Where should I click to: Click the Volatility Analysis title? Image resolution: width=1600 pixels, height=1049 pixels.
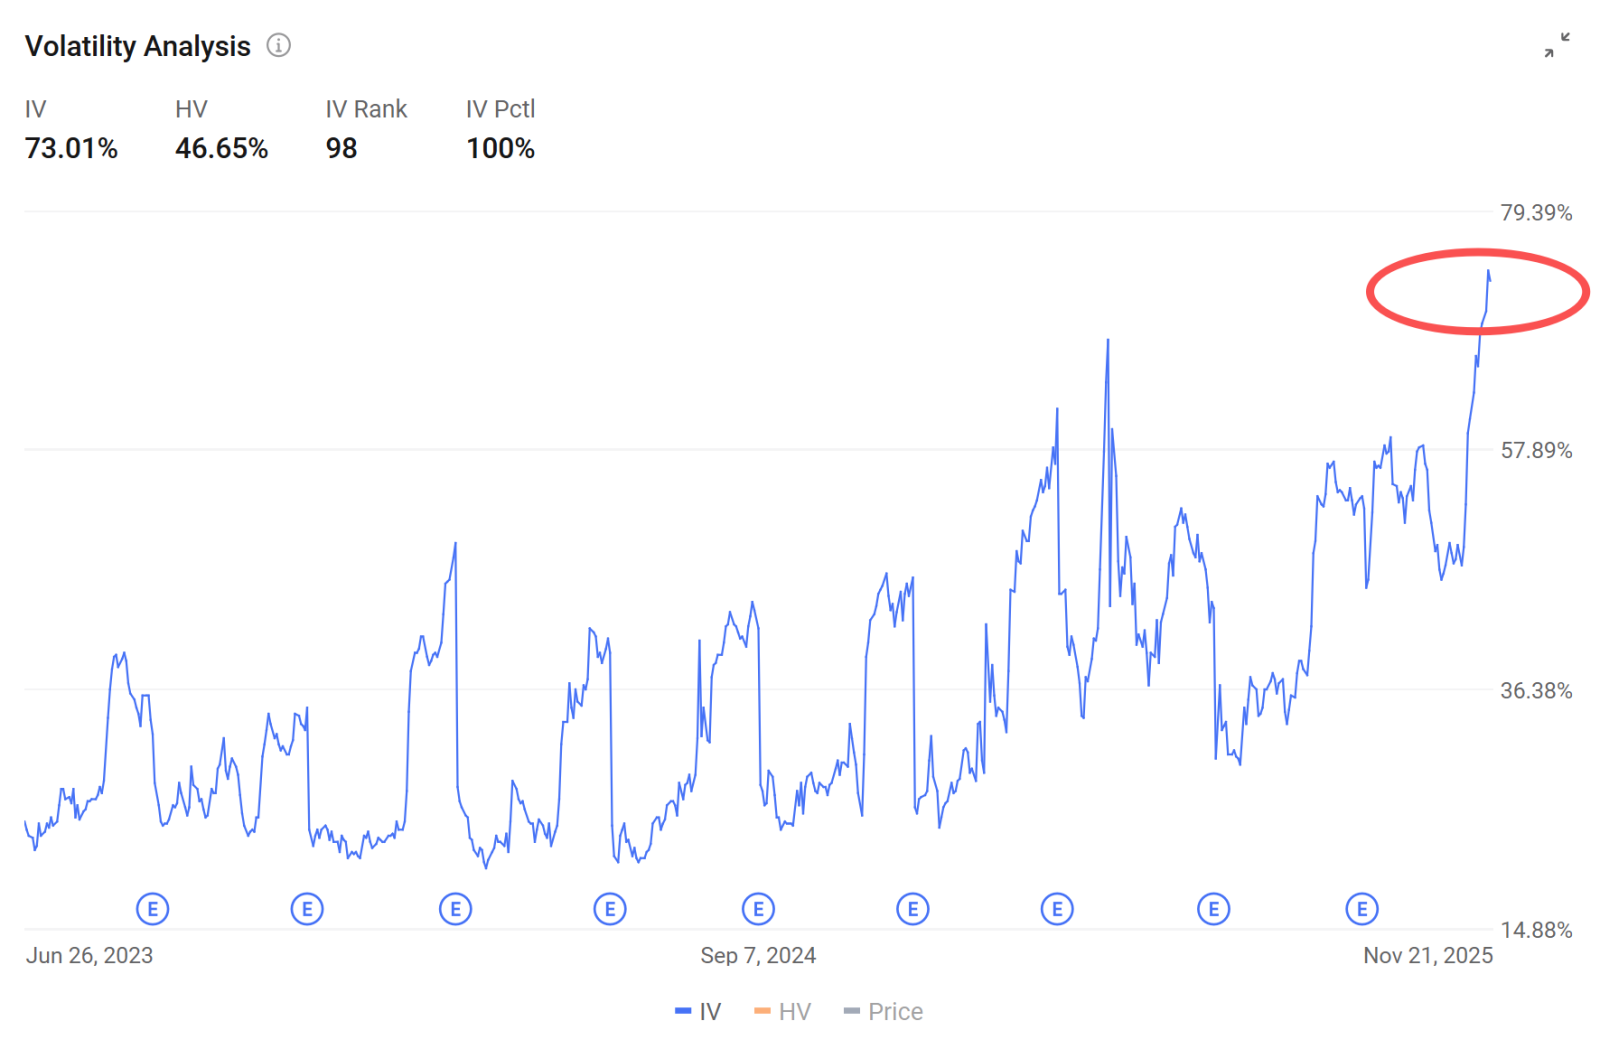pos(138,46)
